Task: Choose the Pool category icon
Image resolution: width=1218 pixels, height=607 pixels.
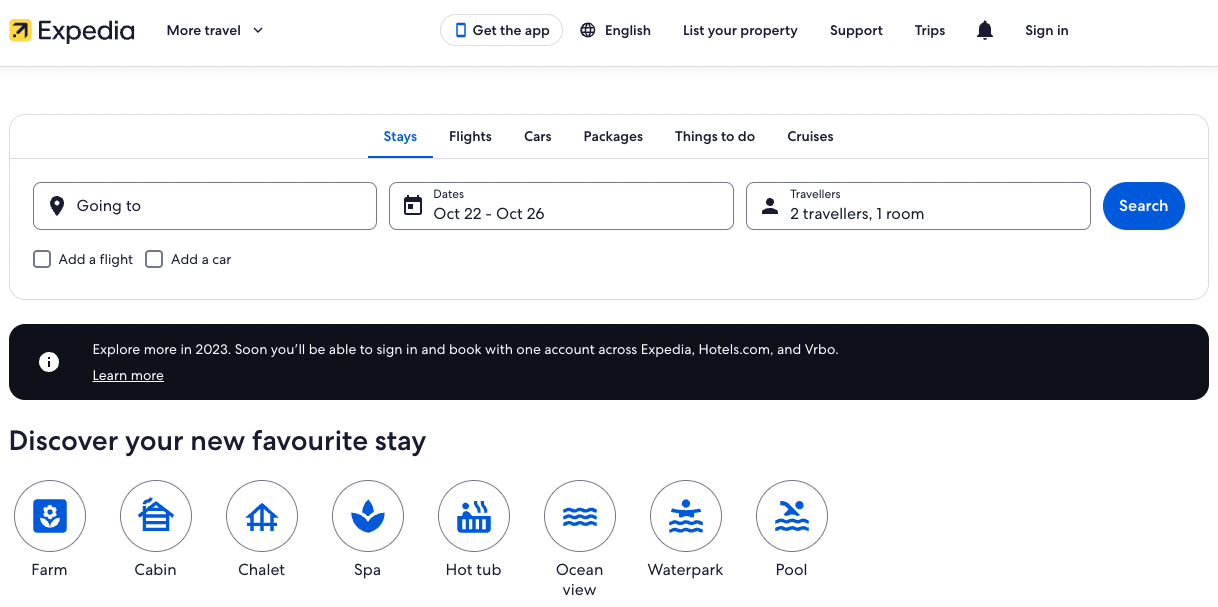Action: [792, 516]
